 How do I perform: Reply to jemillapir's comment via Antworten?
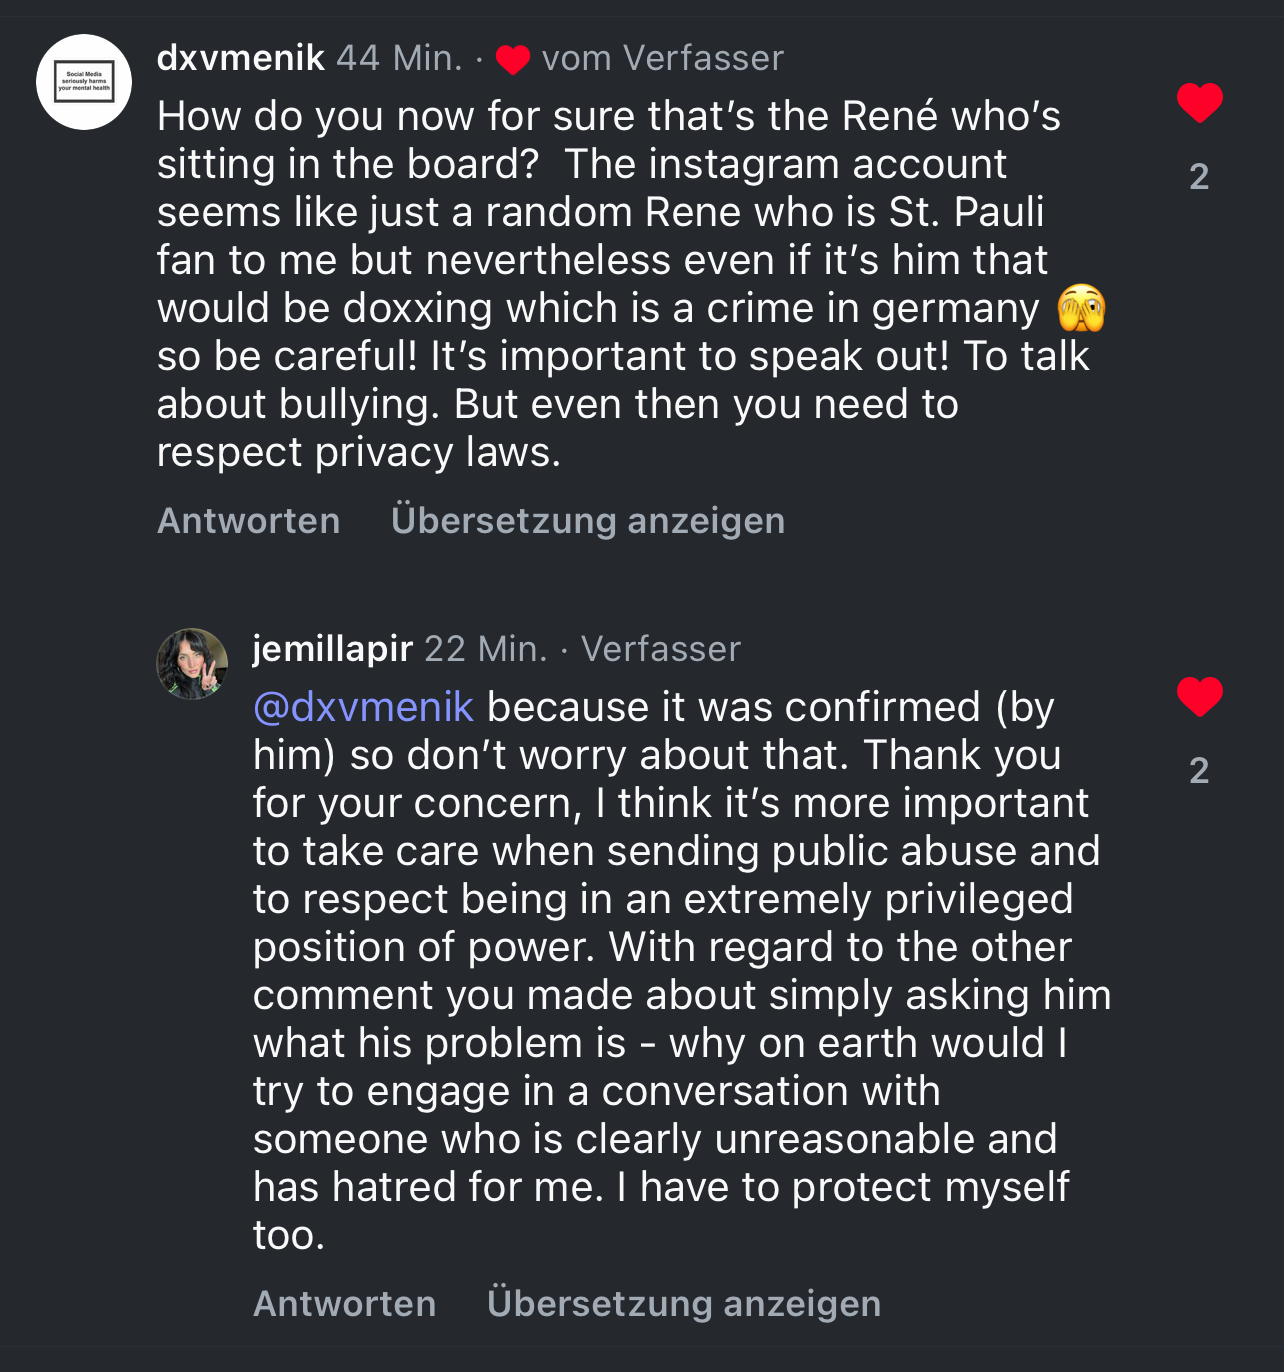pos(344,1304)
